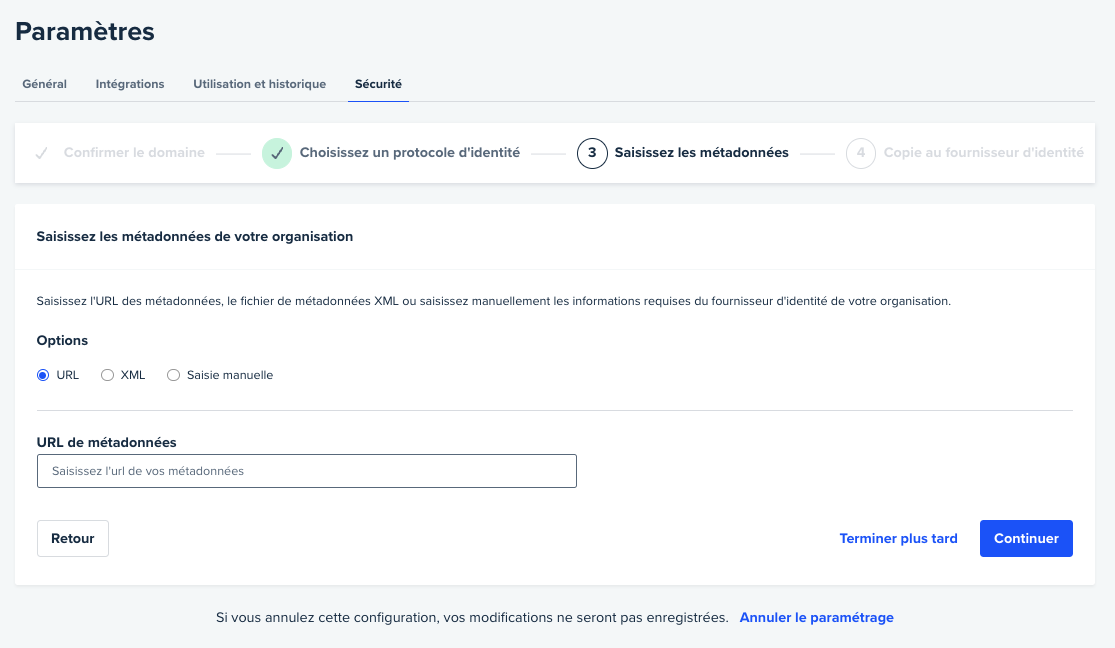This screenshot has width=1115, height=648.
Task: Select the URL radio option
Action: point(43,375)
